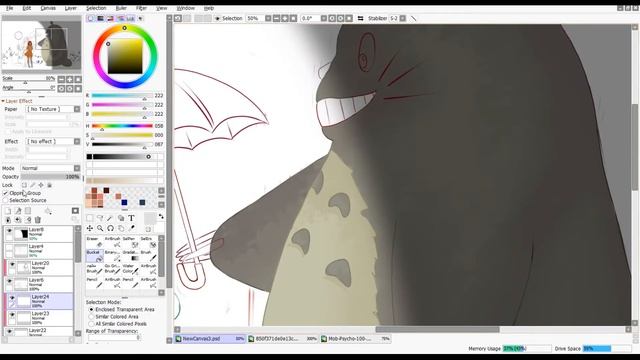Hide Layer20 using its eye icon
This screenshot has width=640, height=360.
click(x=12, y=265)
